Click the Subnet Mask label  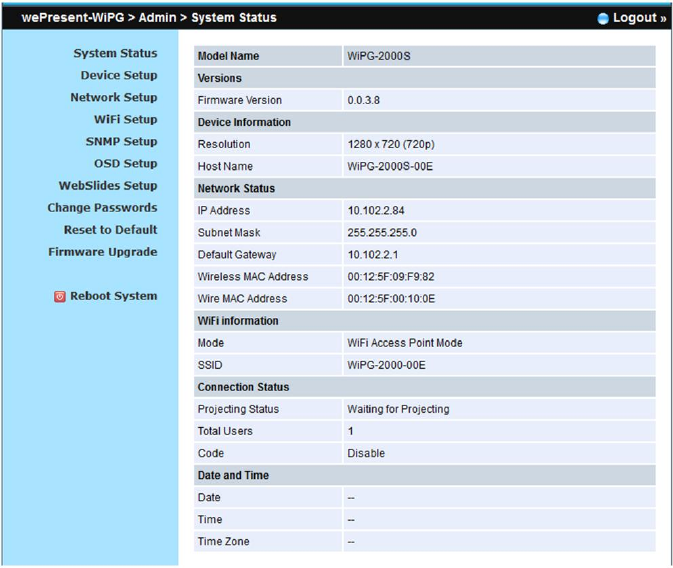pos(229,233)
